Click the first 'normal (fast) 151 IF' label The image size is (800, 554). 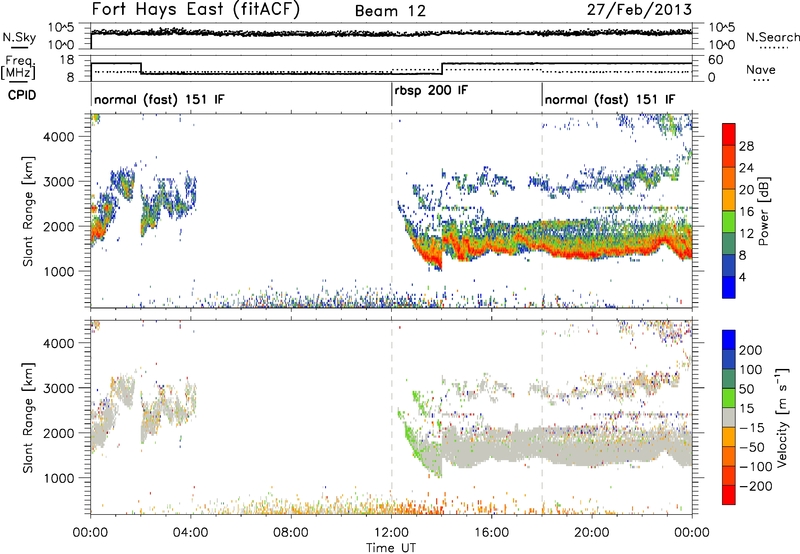(x=159, y=99)
